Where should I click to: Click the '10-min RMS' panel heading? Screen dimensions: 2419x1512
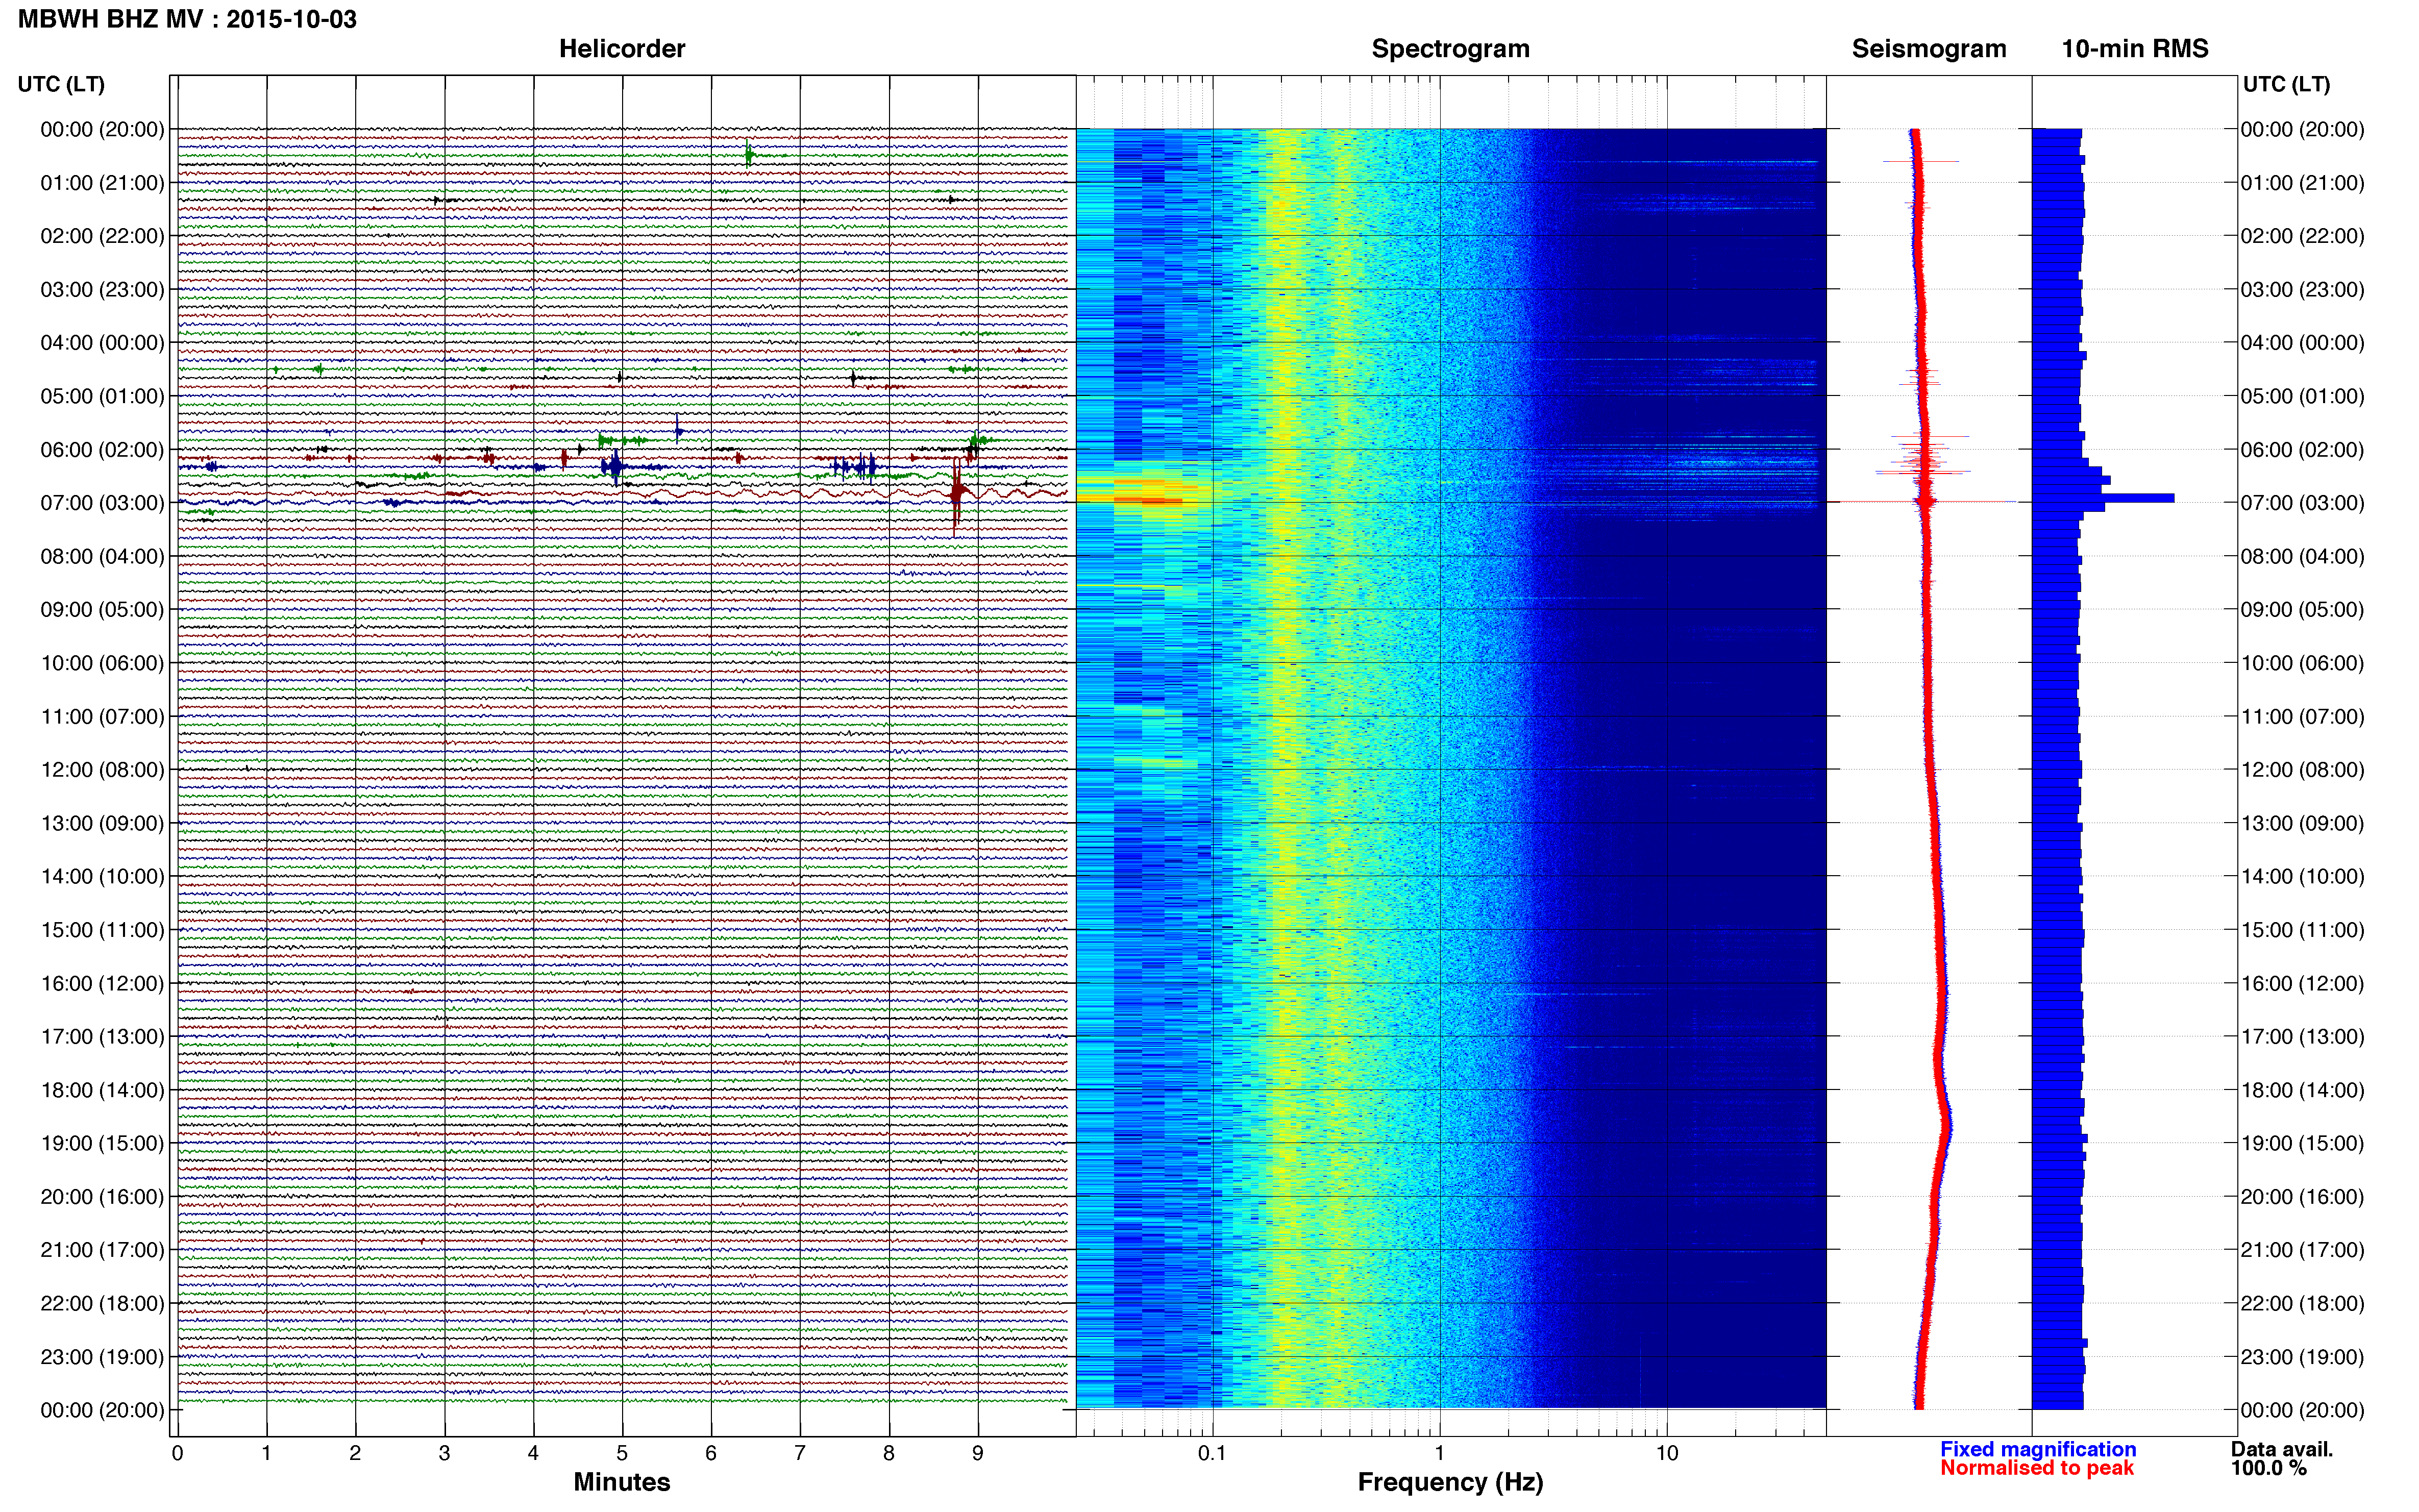(x=2135, y=49)
